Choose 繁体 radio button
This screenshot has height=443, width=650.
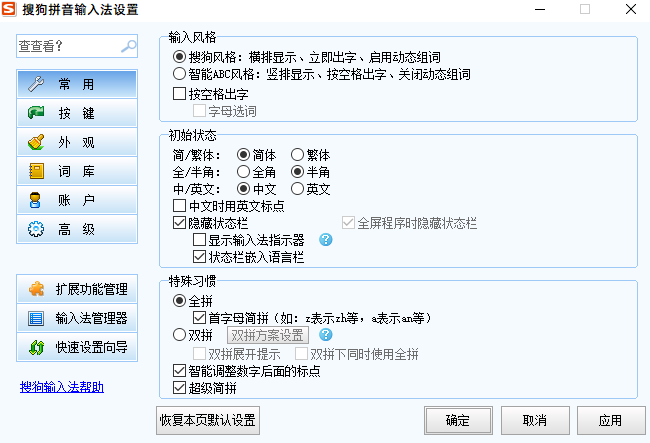click(x=297, y=155)
